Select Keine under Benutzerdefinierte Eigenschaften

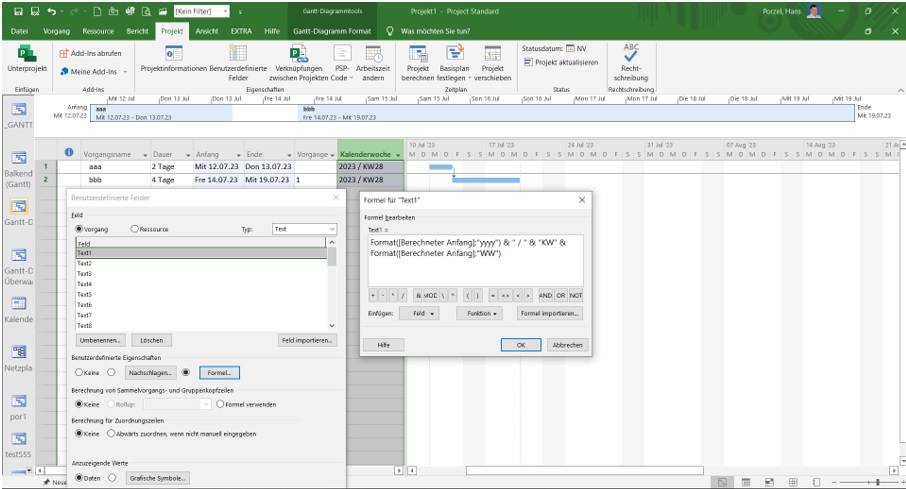point(79,372)
